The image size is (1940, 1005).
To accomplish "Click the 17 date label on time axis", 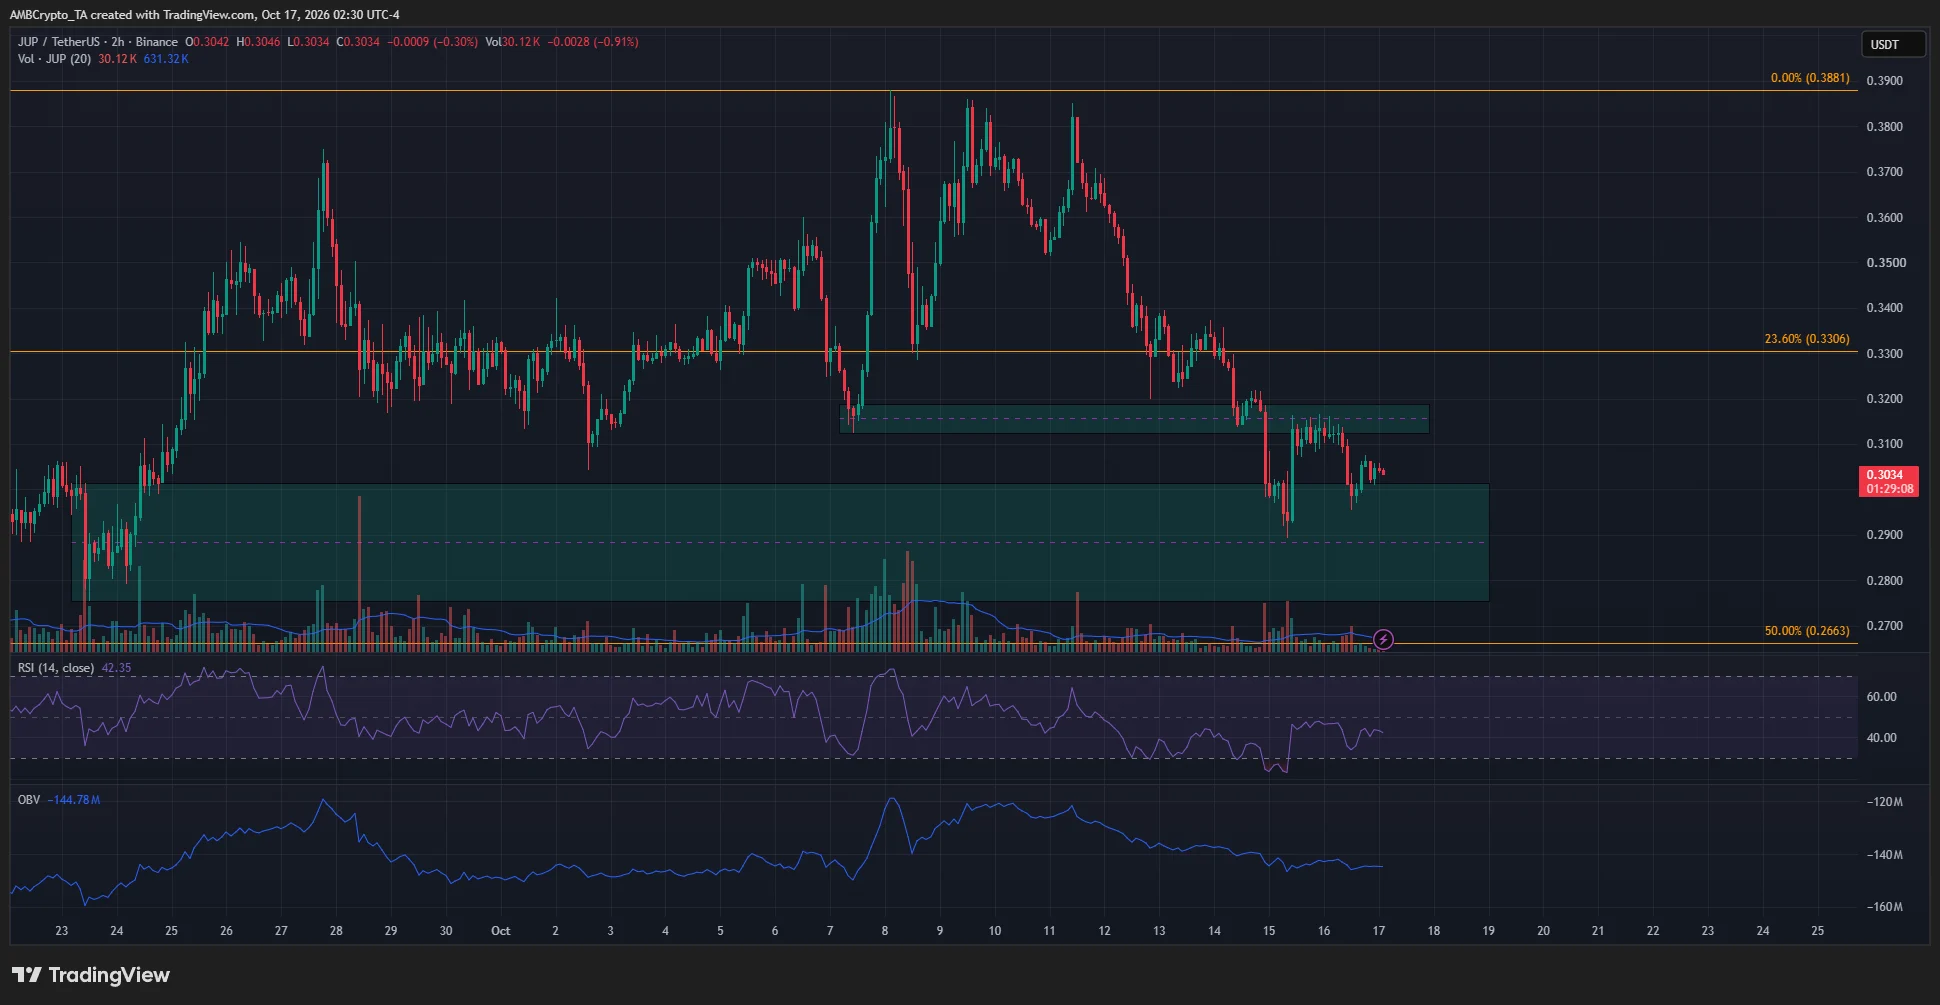I will [1379, 931].
